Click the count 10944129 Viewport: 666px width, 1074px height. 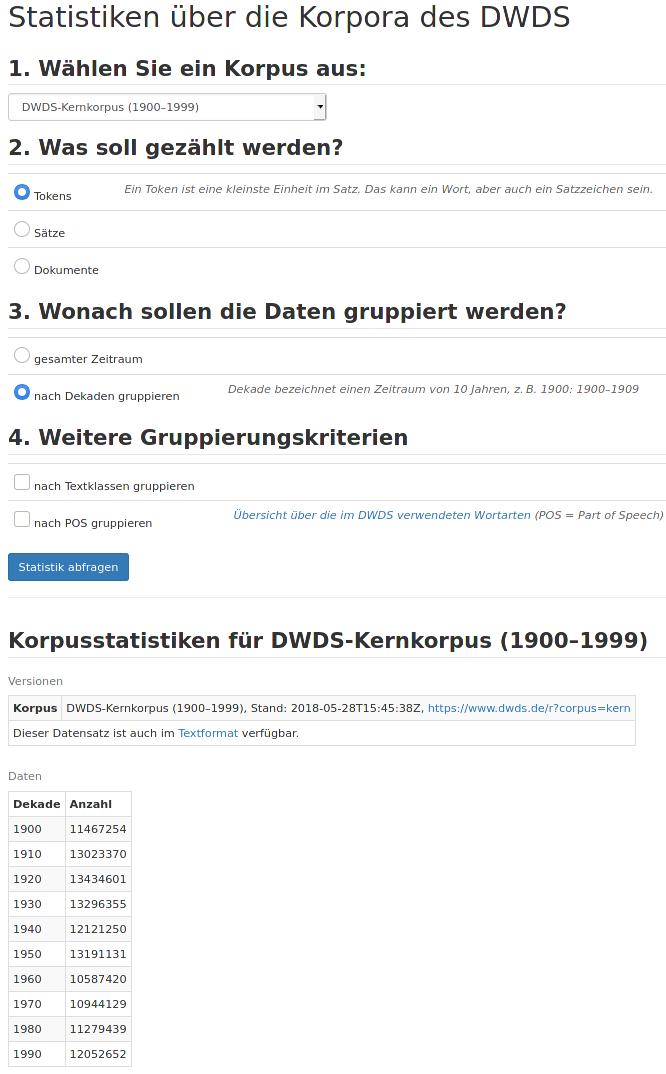tap(98, 1004)
